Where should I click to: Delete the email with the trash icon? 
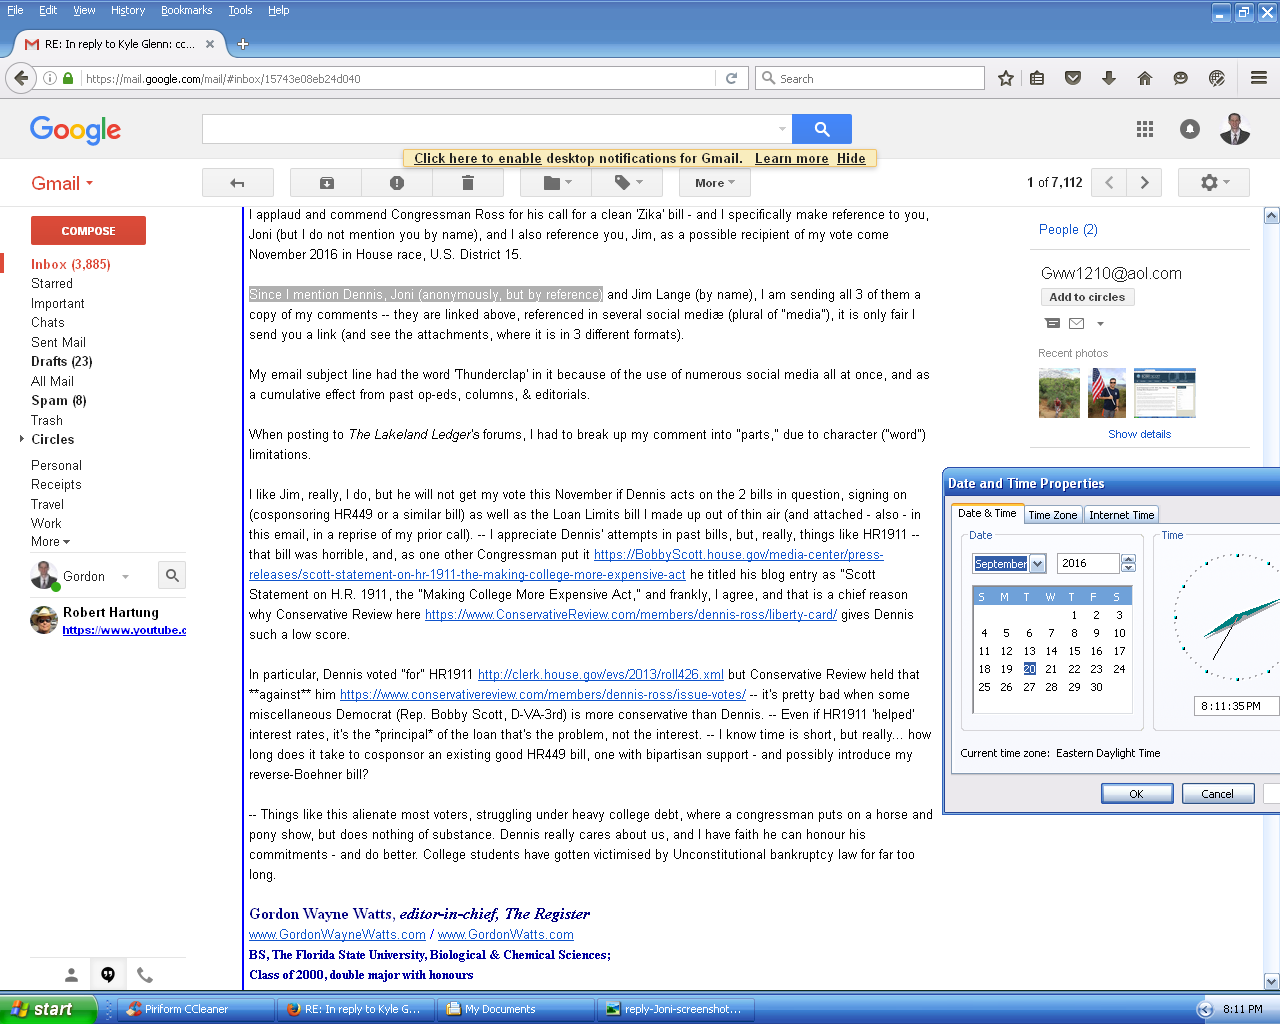pos(467,183)
